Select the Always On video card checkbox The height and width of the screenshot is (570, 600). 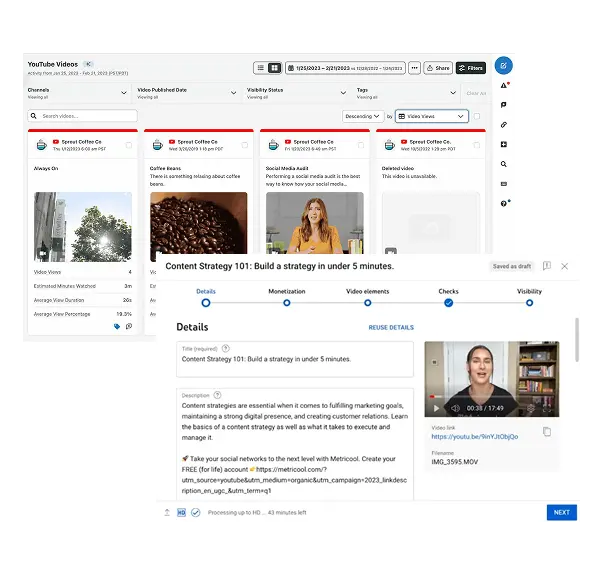click(129, 145)
